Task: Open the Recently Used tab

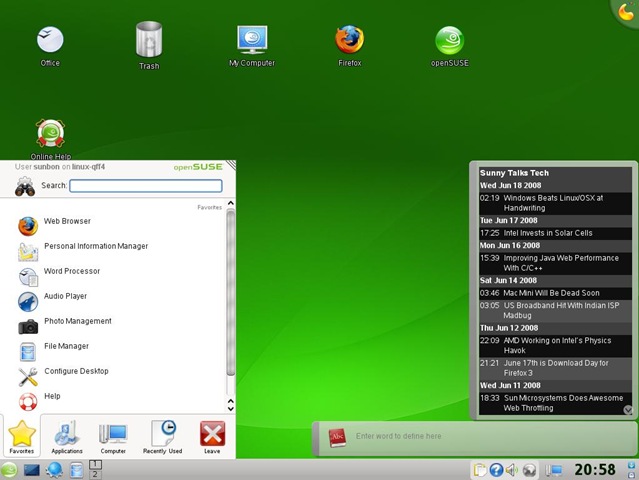Action: [x=163, y=437]
